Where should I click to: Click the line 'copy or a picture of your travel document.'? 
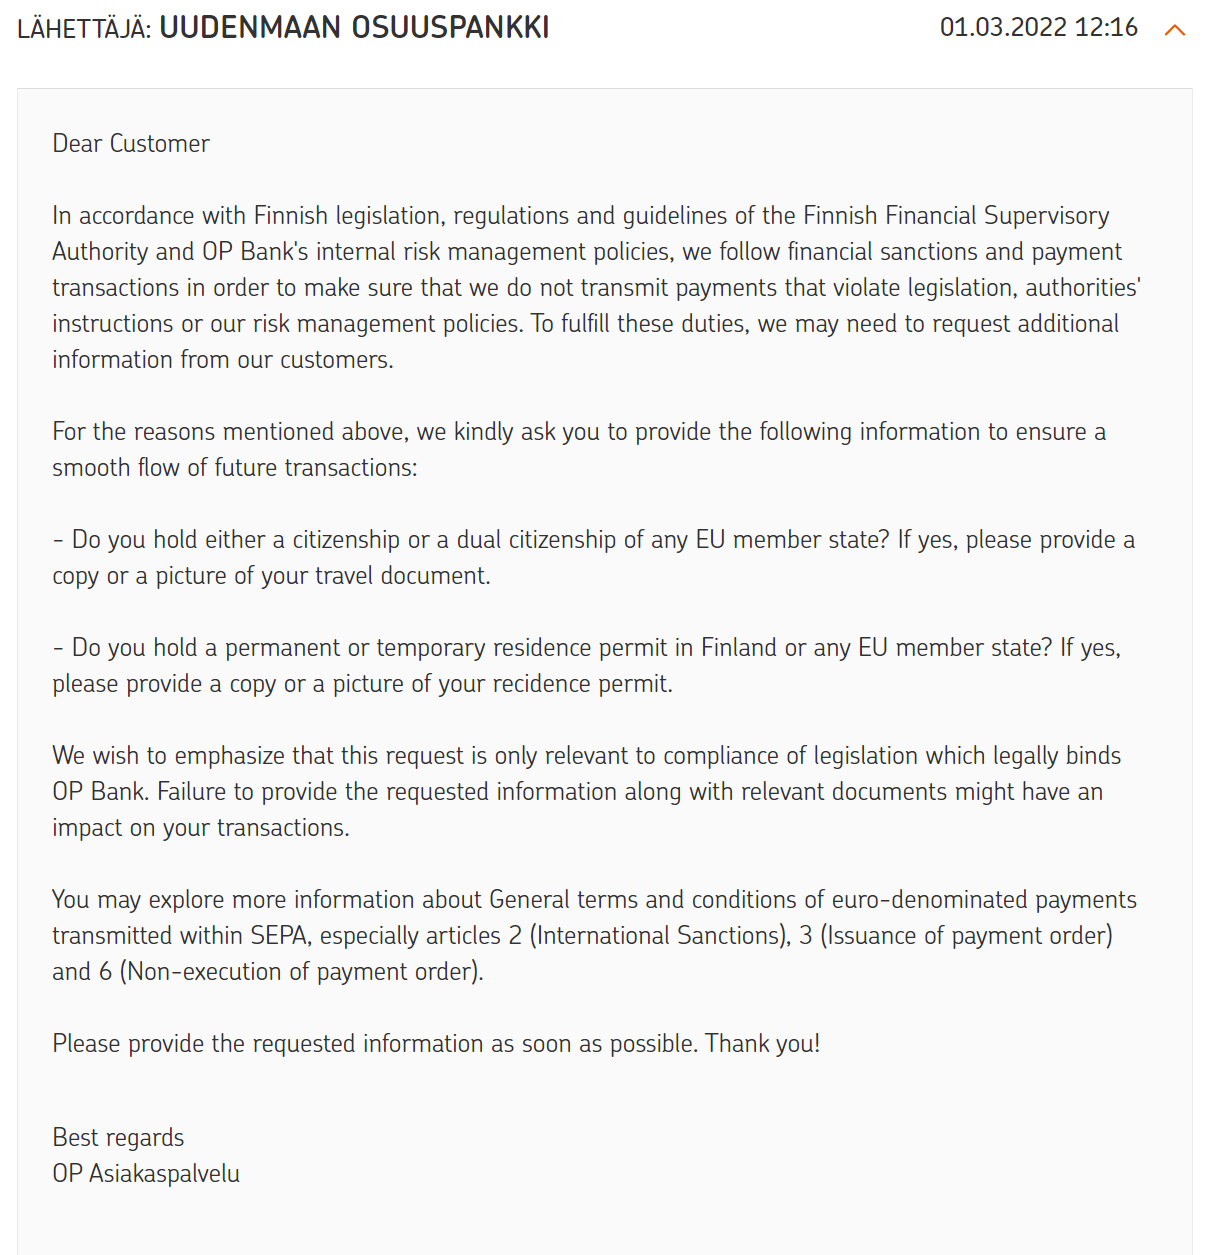coord(271,576)
